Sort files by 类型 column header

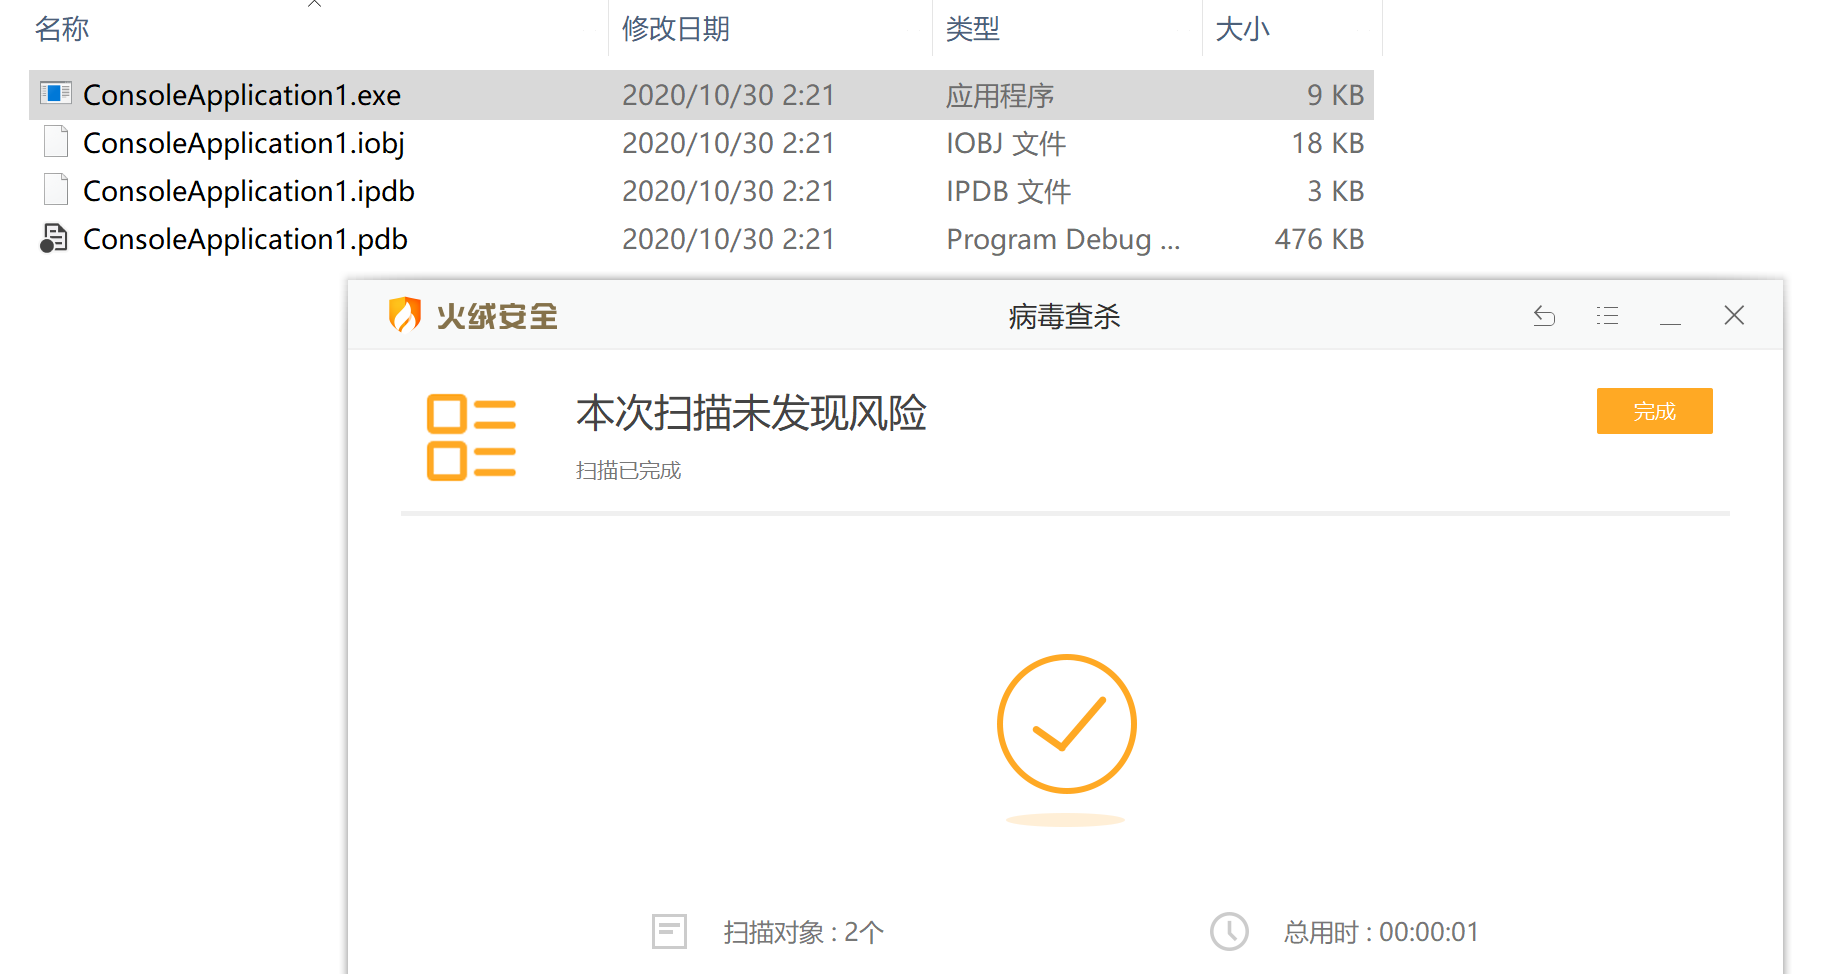[972, 29]
